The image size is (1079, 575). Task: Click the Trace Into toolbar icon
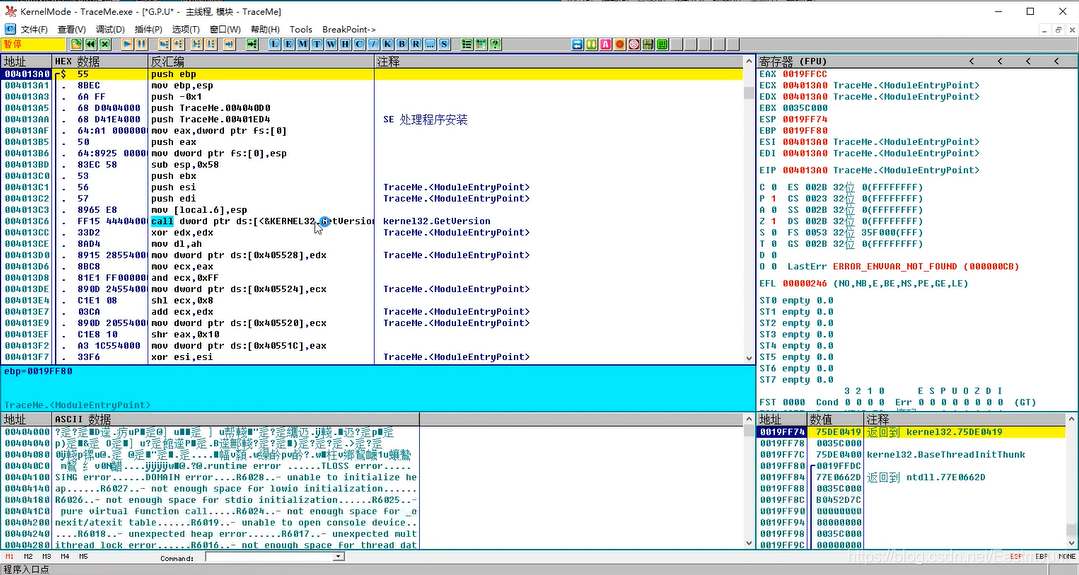click(197, 44)
